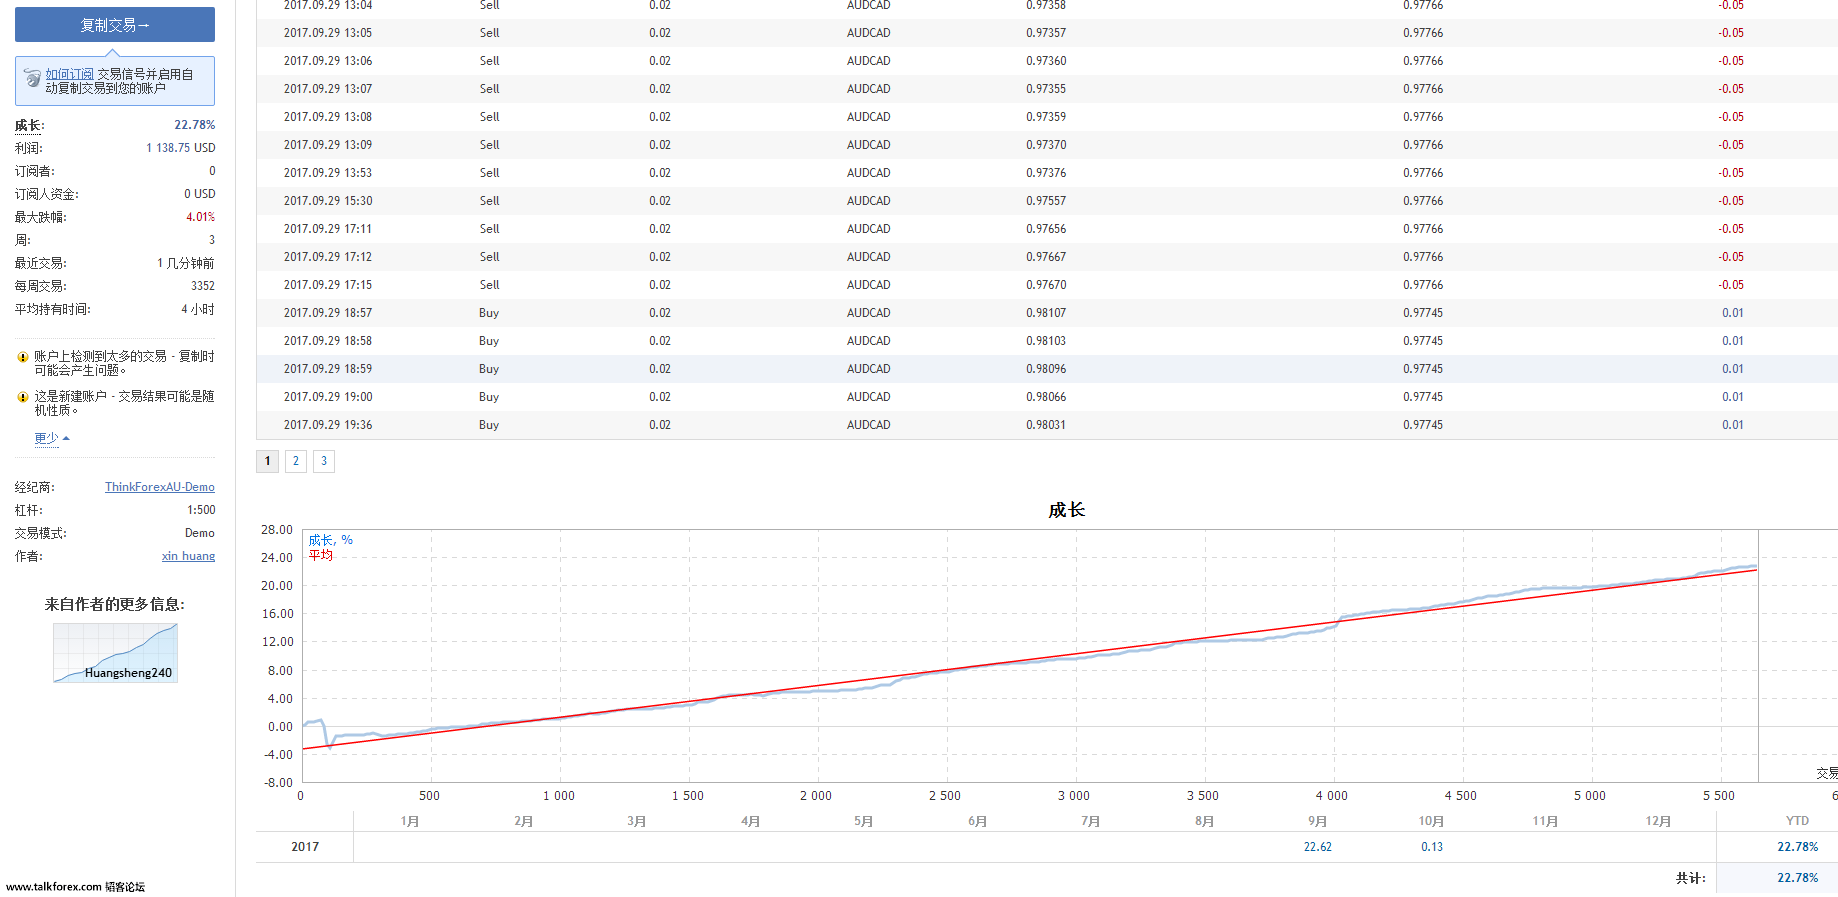
Task: Select the trade row dated 2017.09.29 18:59
Action: point(1047,369)
